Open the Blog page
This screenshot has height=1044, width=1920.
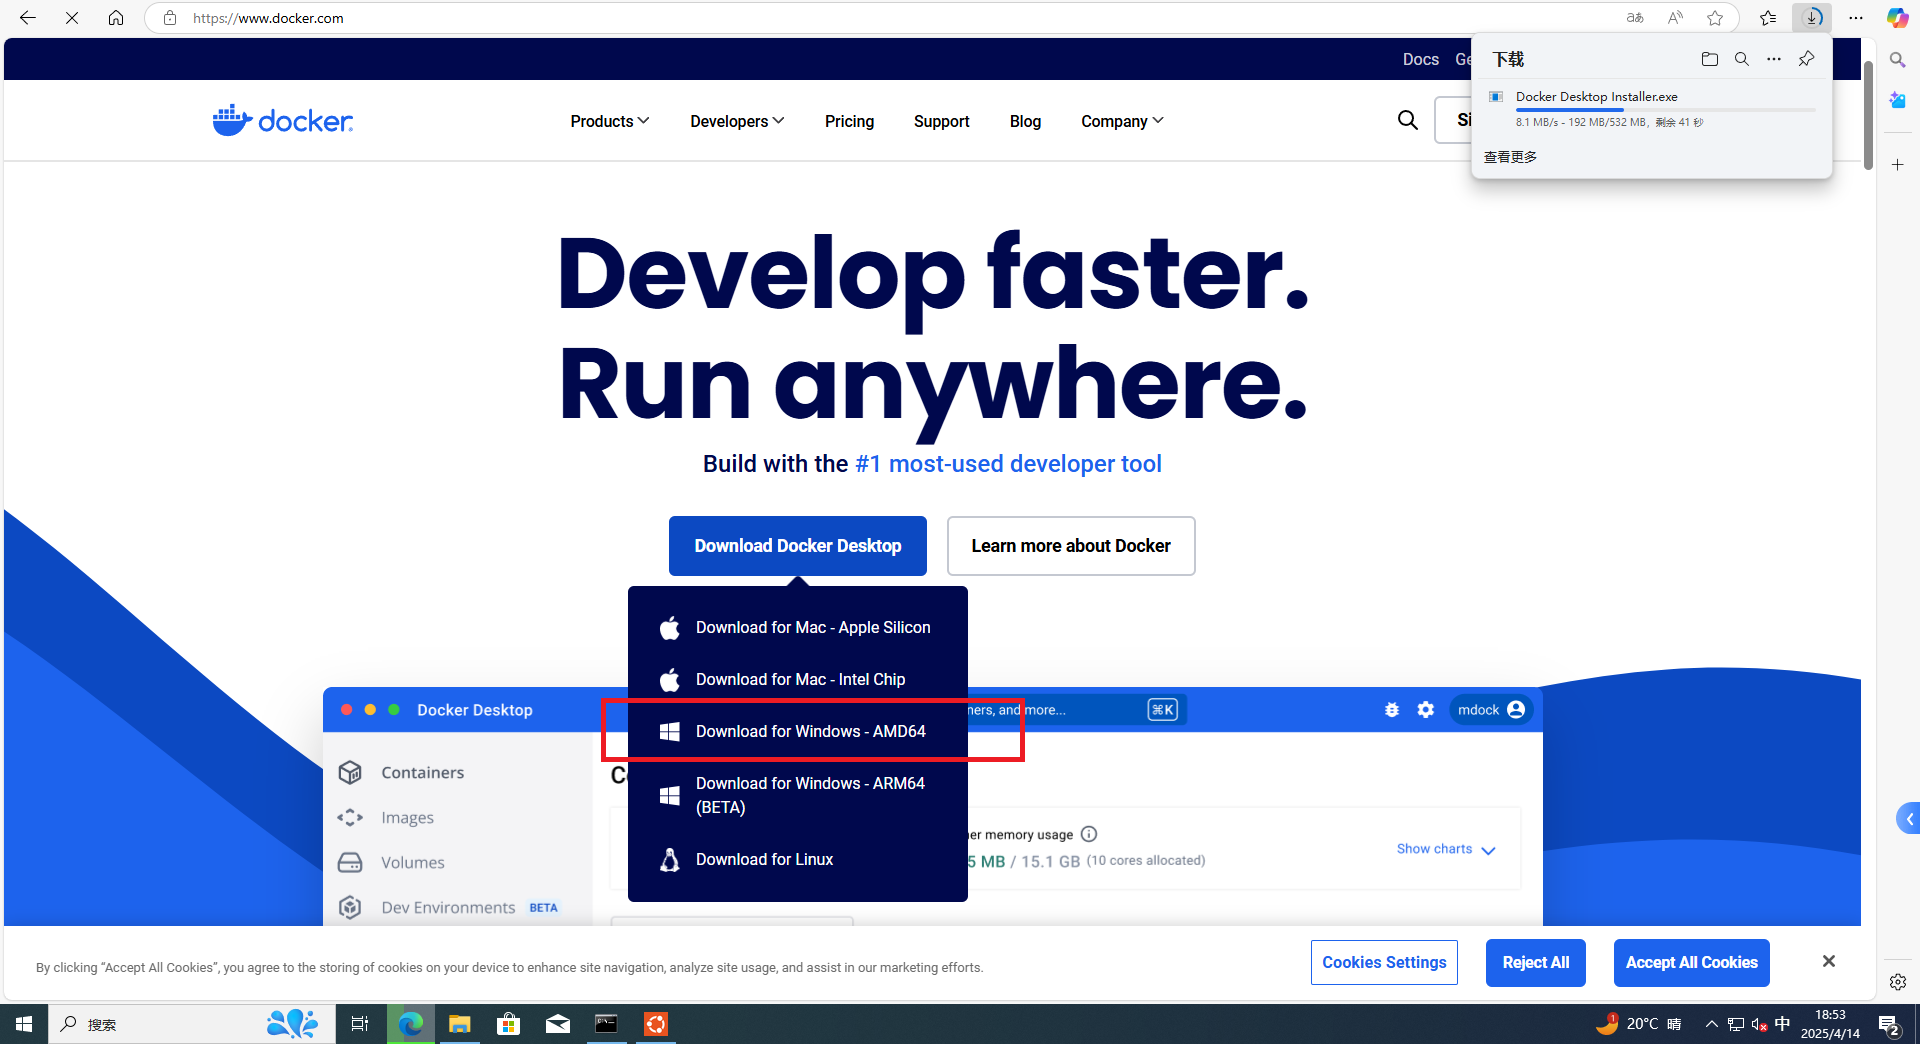coord(1025,121)
